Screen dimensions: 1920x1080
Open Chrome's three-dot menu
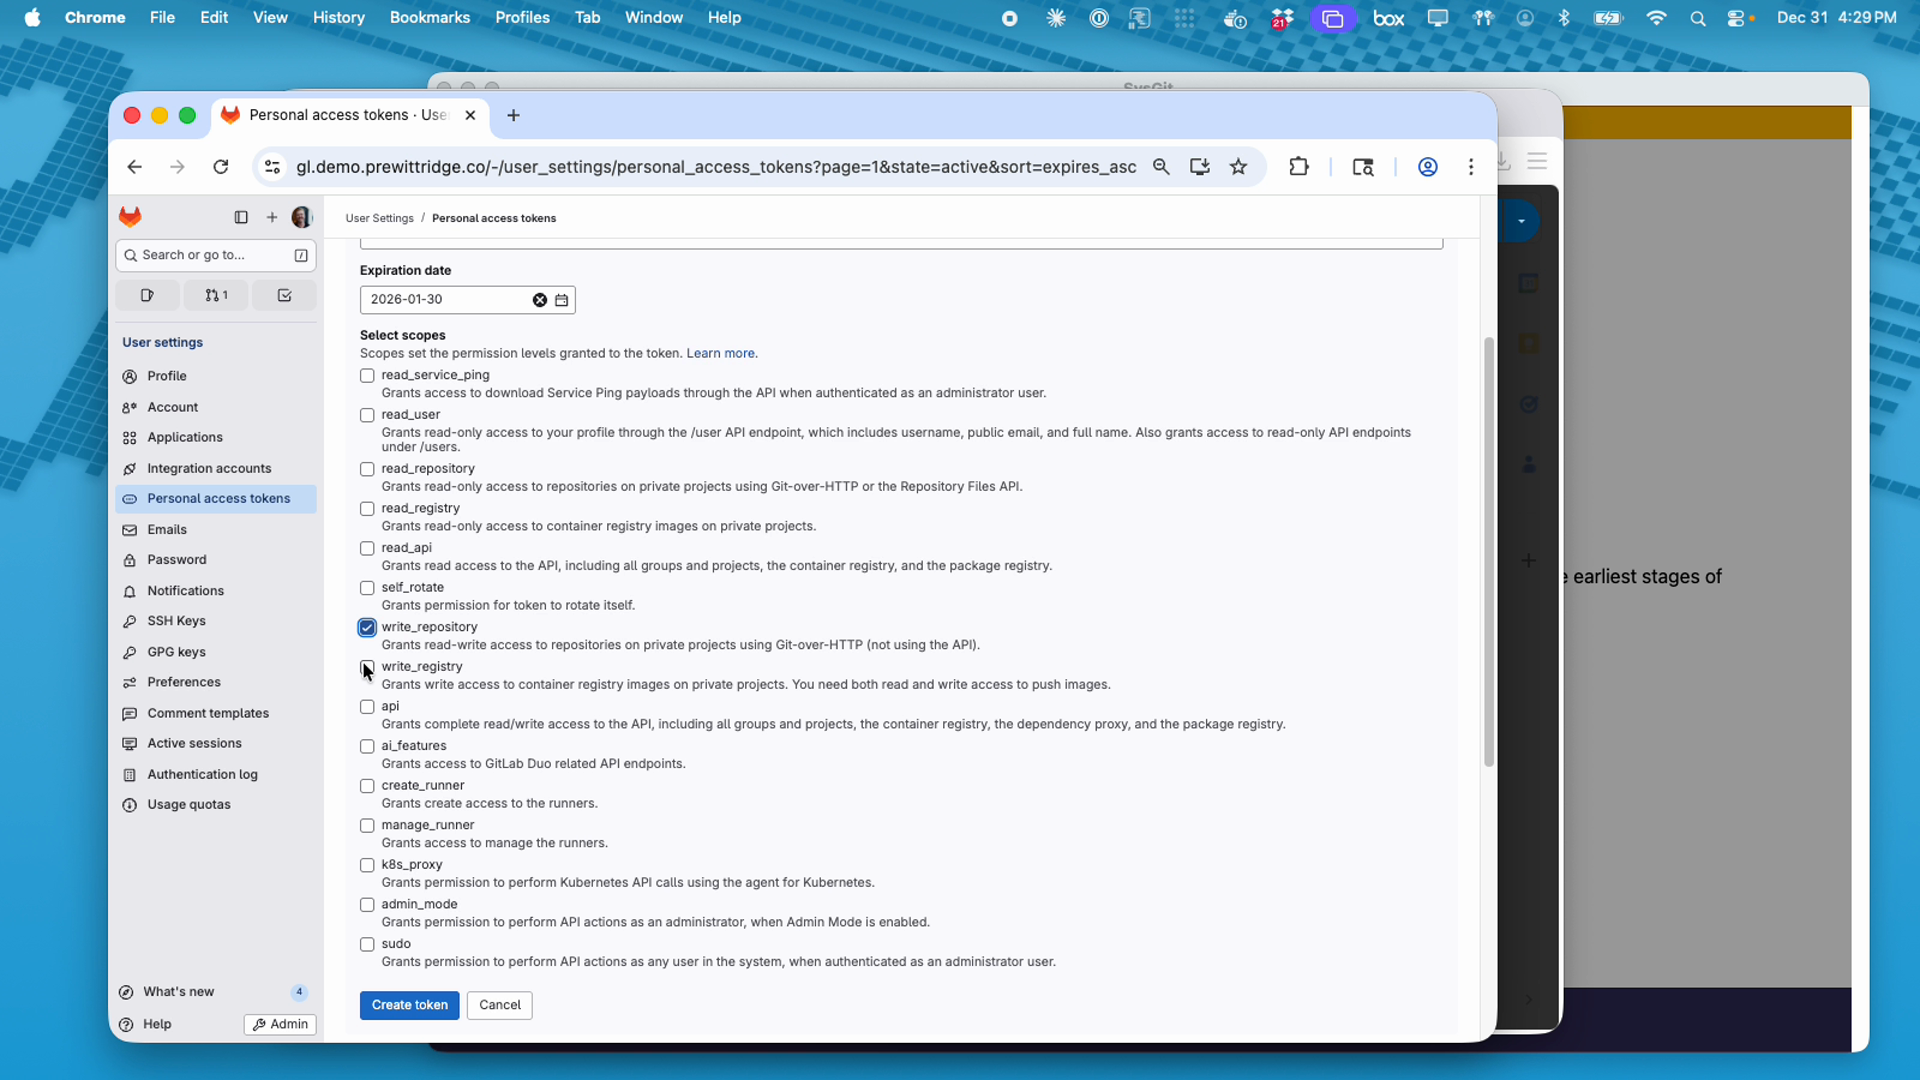(1470, 167)
